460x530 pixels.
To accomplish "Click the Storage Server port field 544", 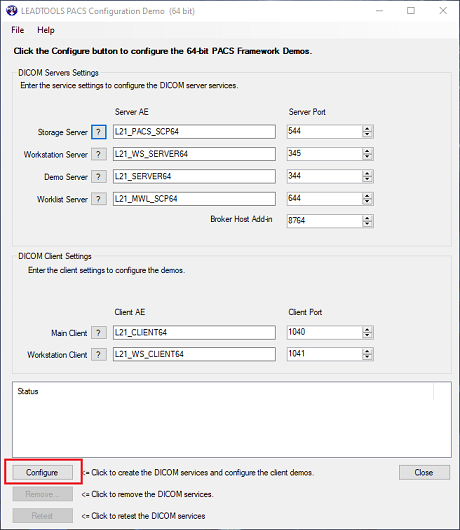I will (324, 131).
